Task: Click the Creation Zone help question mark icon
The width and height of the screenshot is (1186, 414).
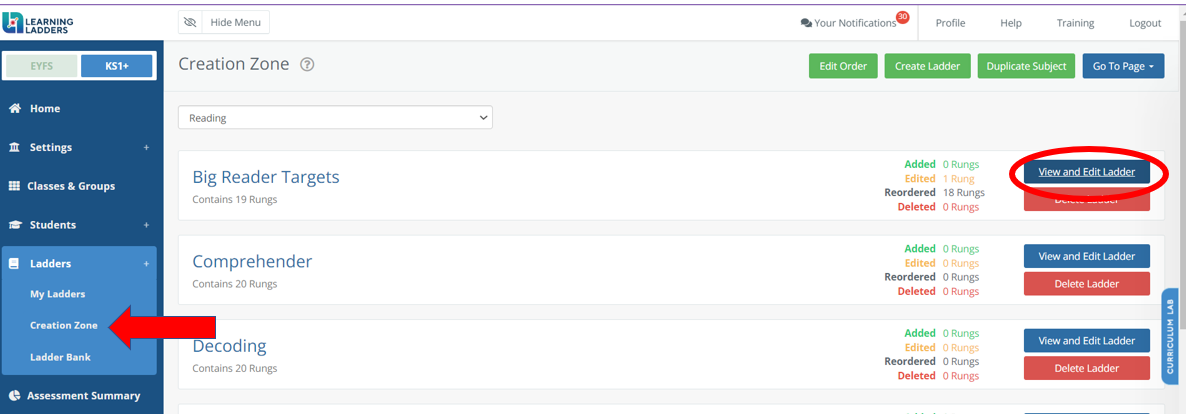Action: pos(307,65)
